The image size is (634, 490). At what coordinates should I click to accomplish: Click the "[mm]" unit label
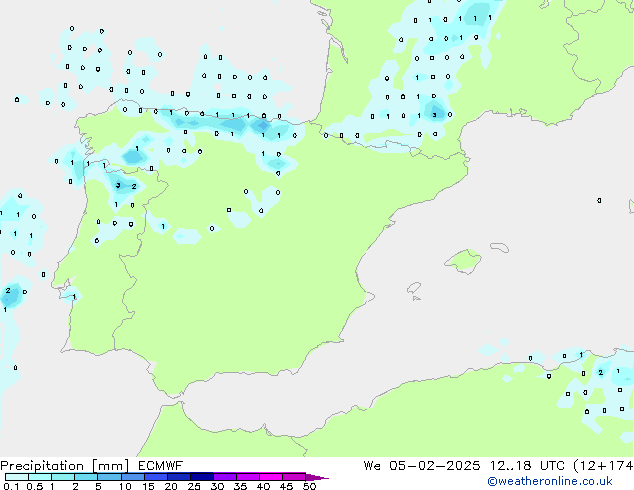[x=110, y=466]
